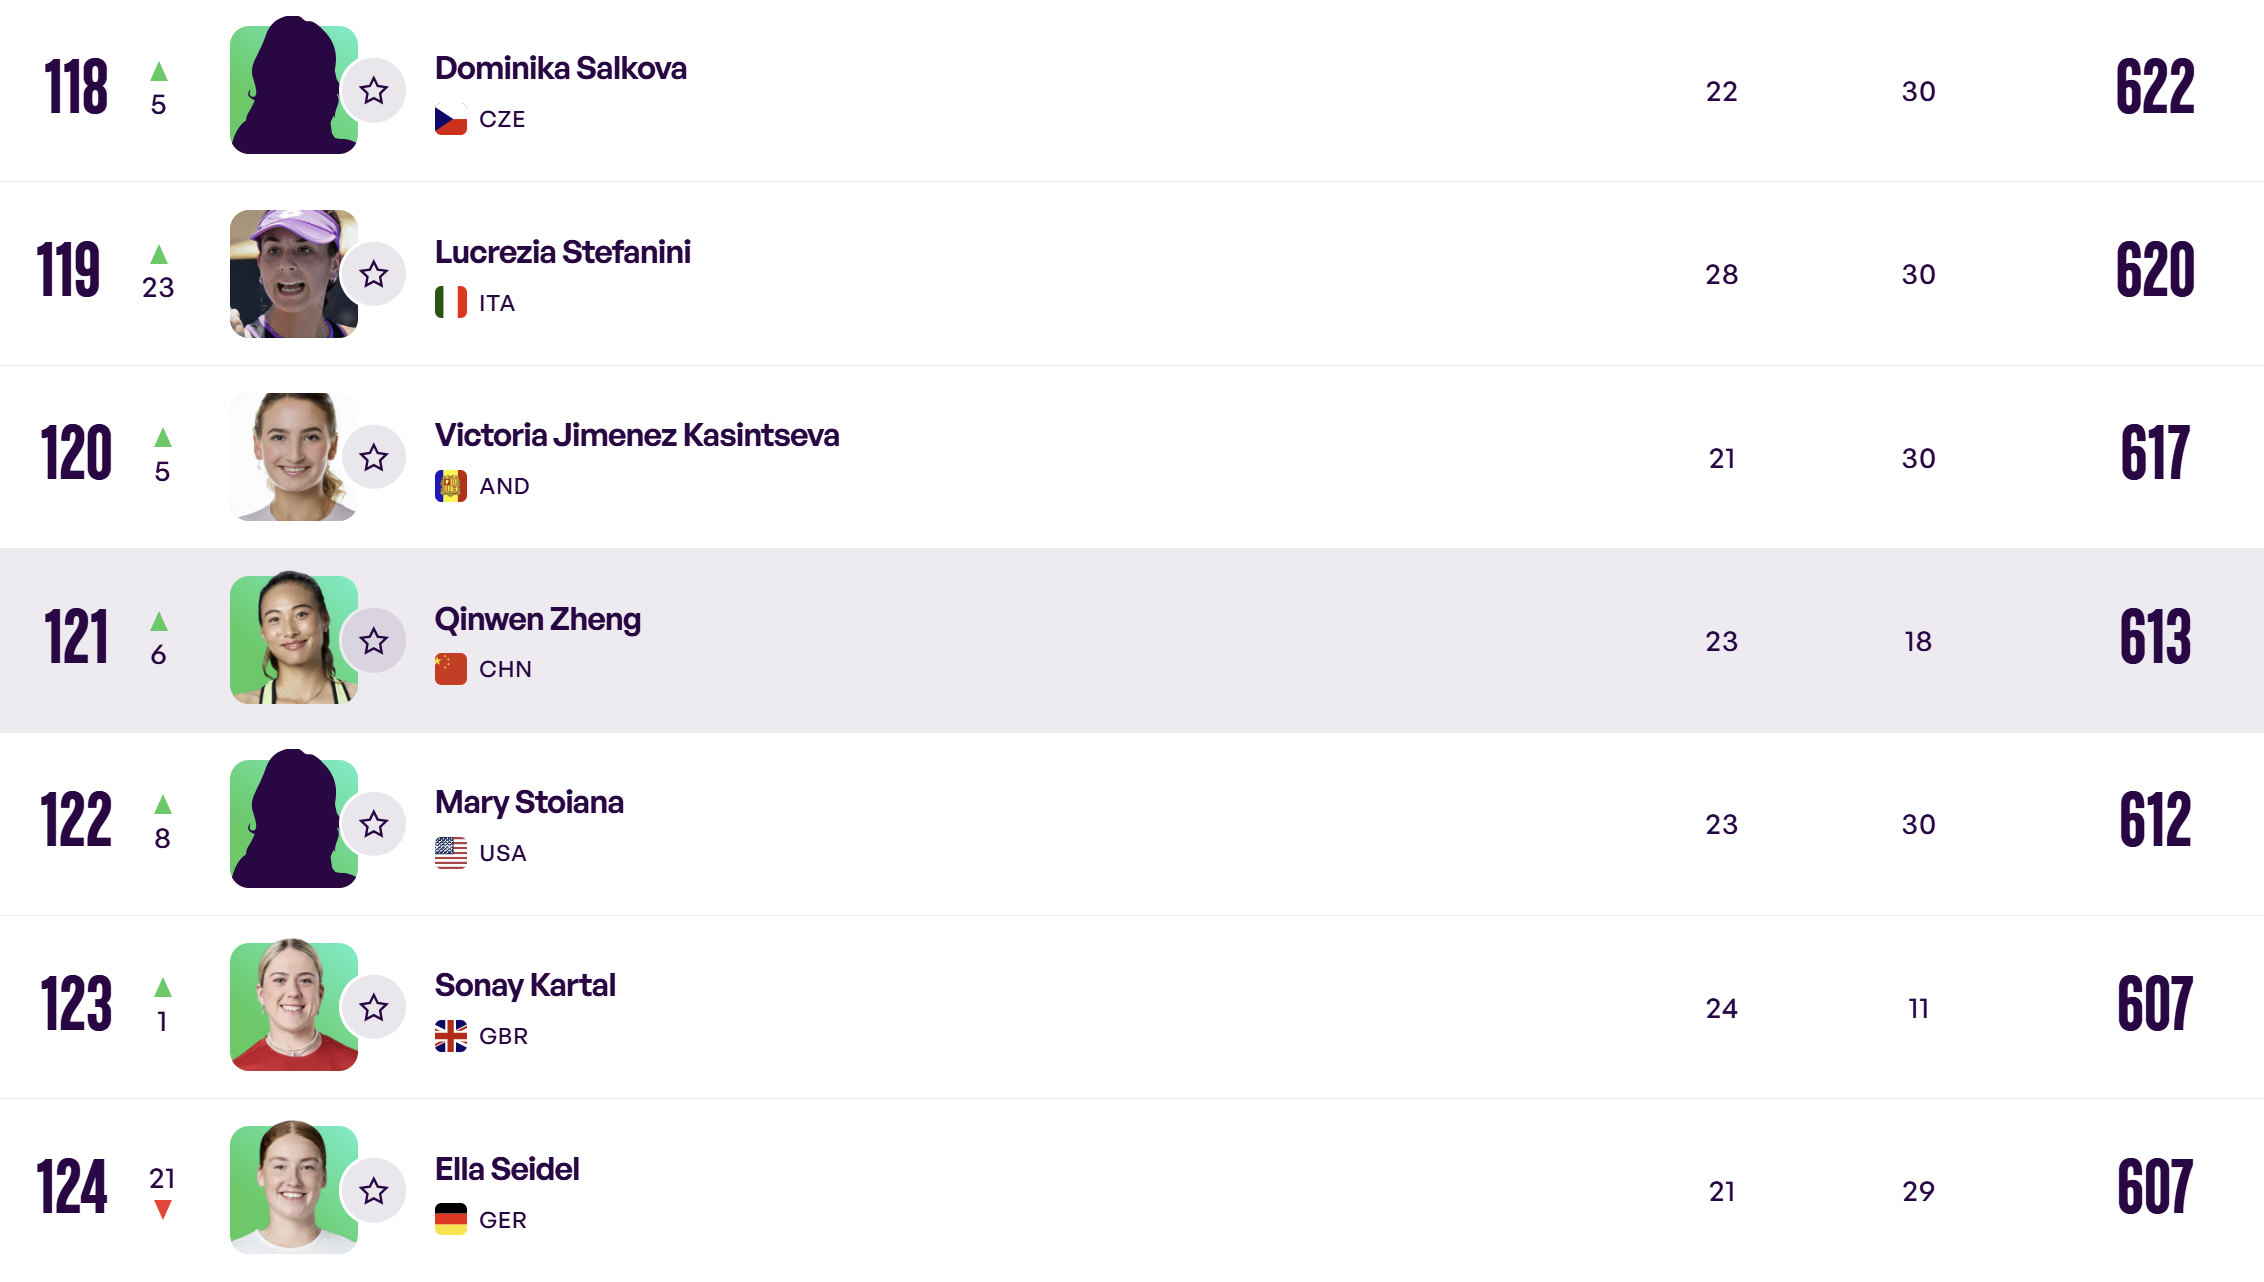Viewport: 2264px width, 1282px height.
Task: Favorite Dominika Salkova with the star icon
Action: click(x=374, y=91)
